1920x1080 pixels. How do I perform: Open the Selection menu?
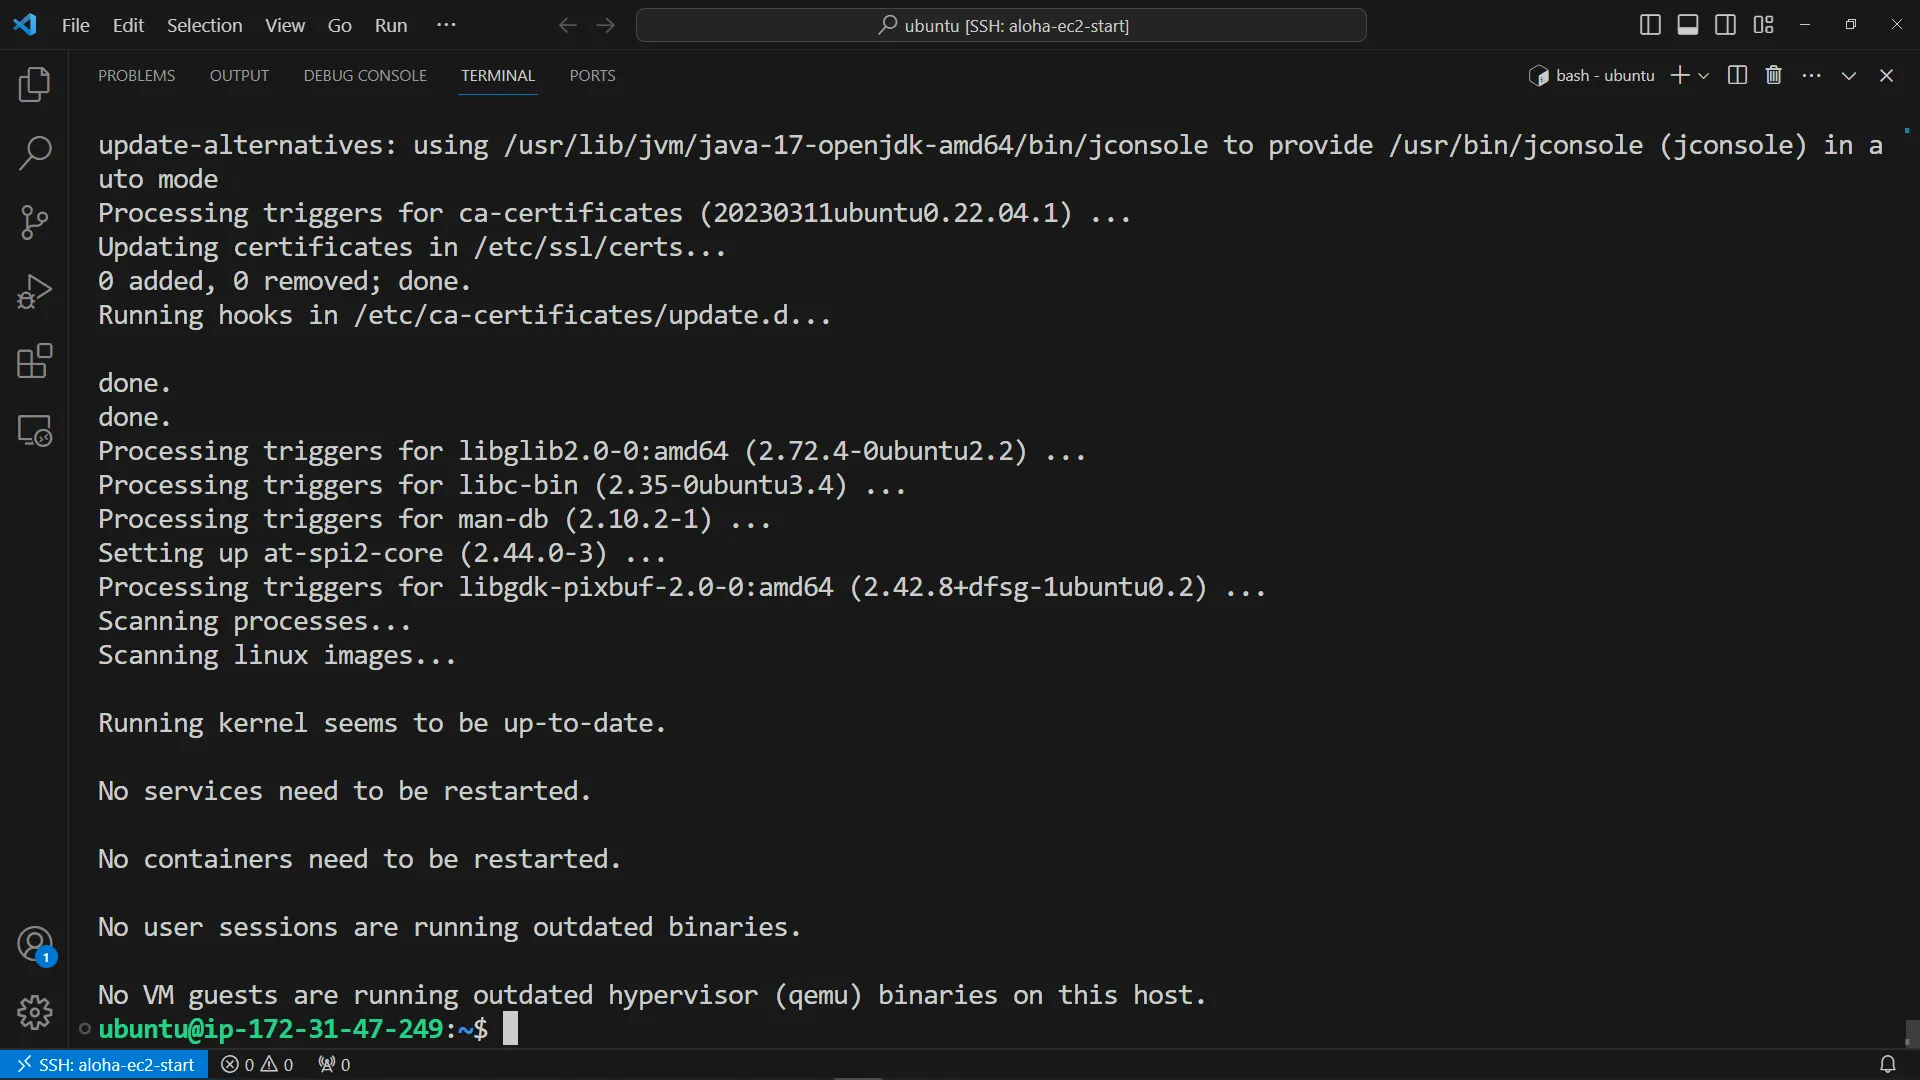[204, 25]
